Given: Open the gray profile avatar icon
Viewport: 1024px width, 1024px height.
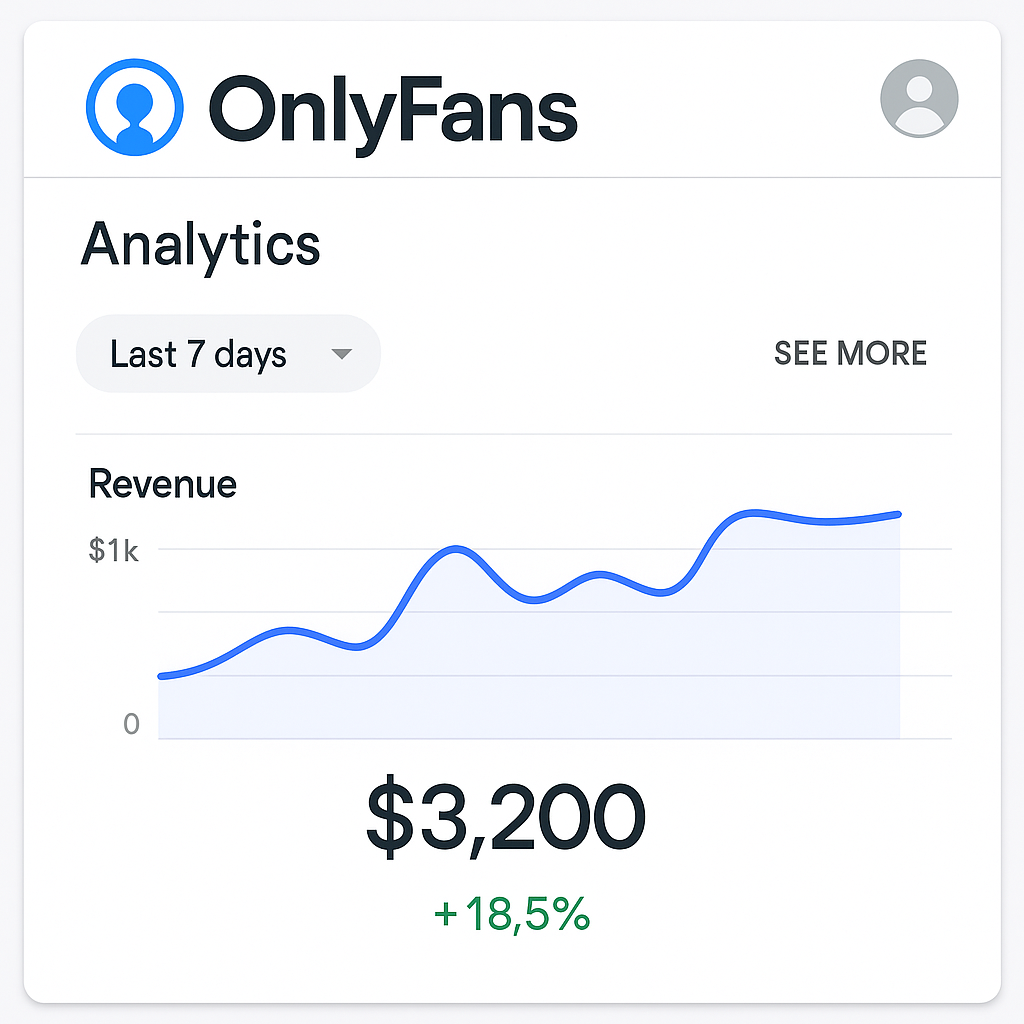Looking at the screenshot, I should (x=919, y=99).
